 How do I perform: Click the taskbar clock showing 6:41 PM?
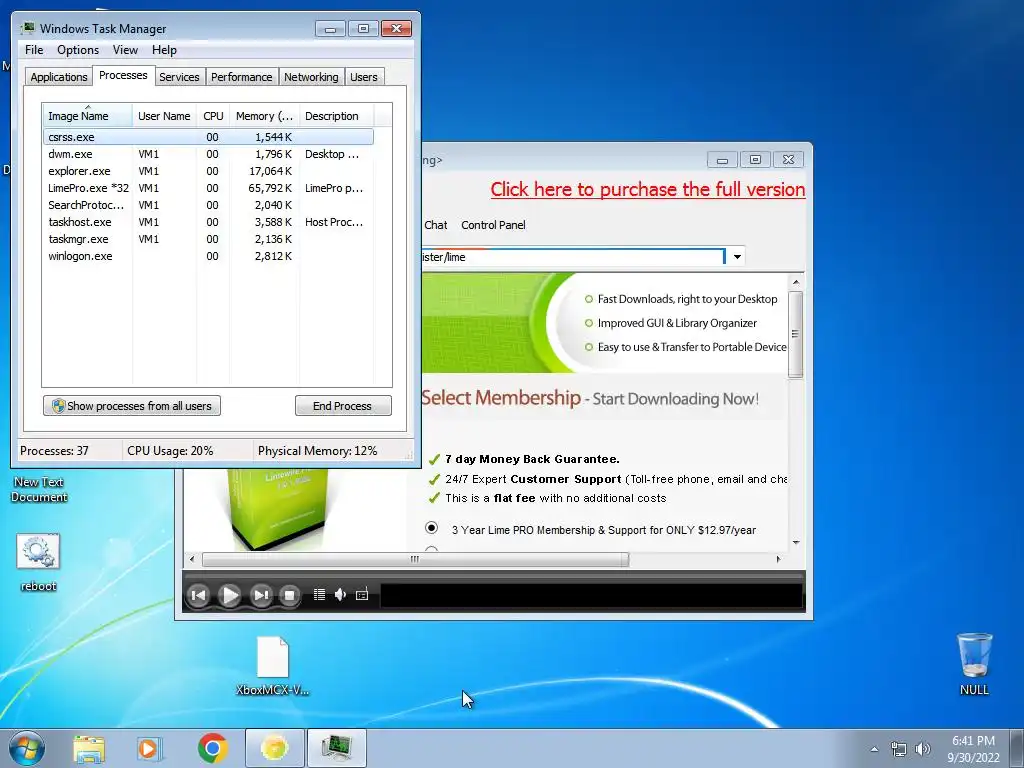(x=973, y=748)
